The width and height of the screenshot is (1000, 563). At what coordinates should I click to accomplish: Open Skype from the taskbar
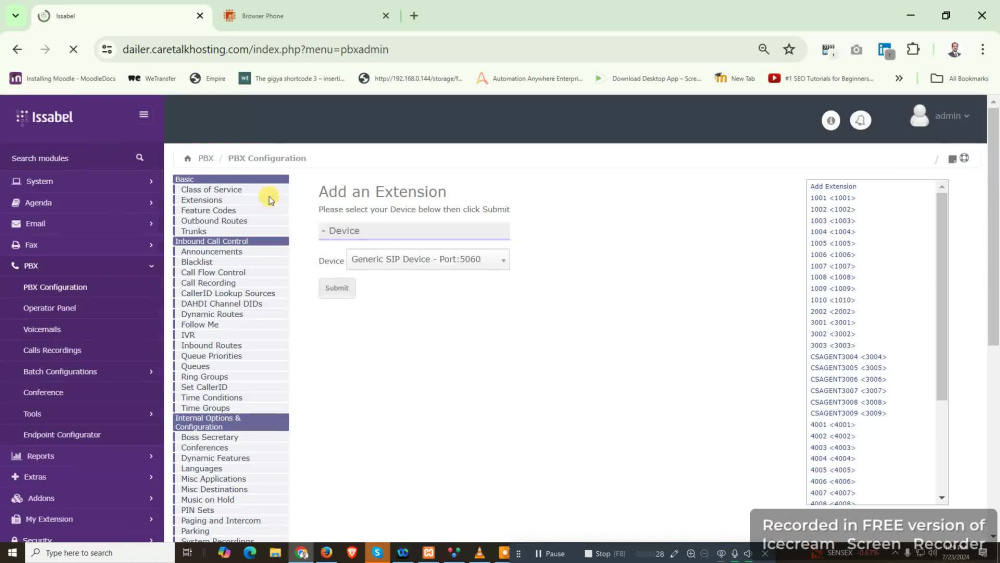click(377, 553)
